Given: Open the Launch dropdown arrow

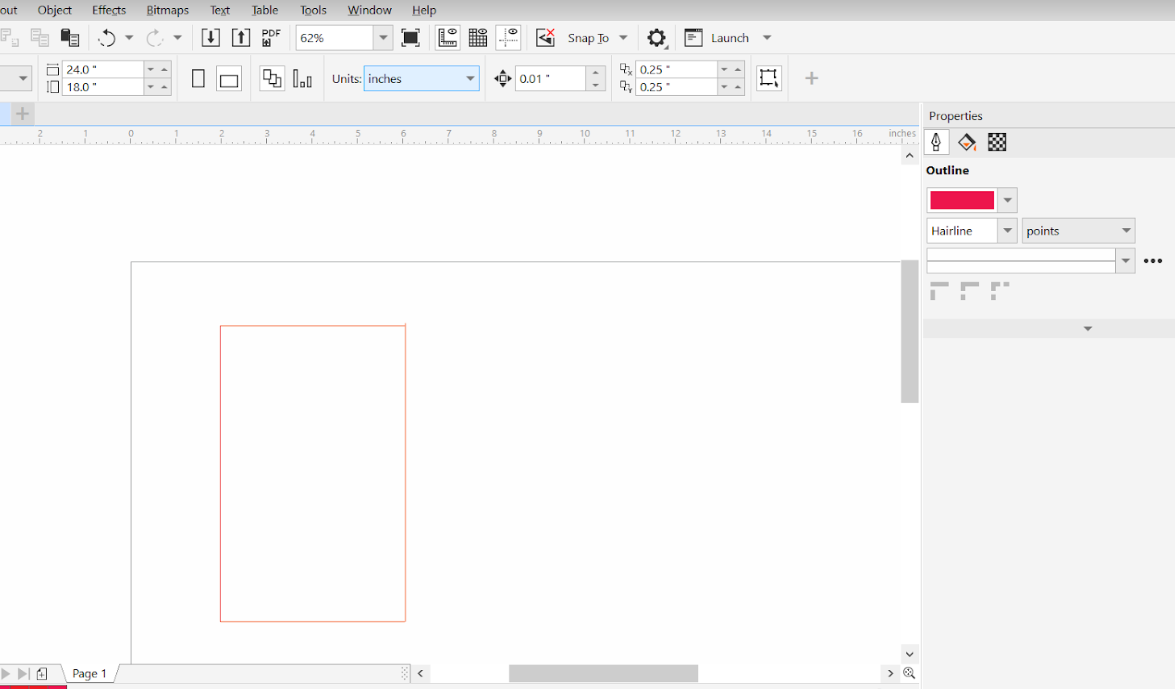Looking at the screenshot, I should (767, 37).
